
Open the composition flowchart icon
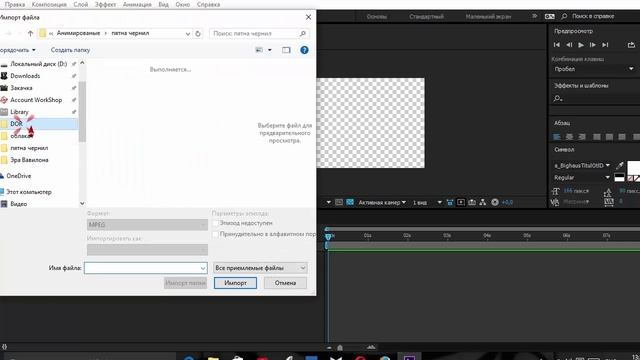pyautogui.click(x=483, y=202)
